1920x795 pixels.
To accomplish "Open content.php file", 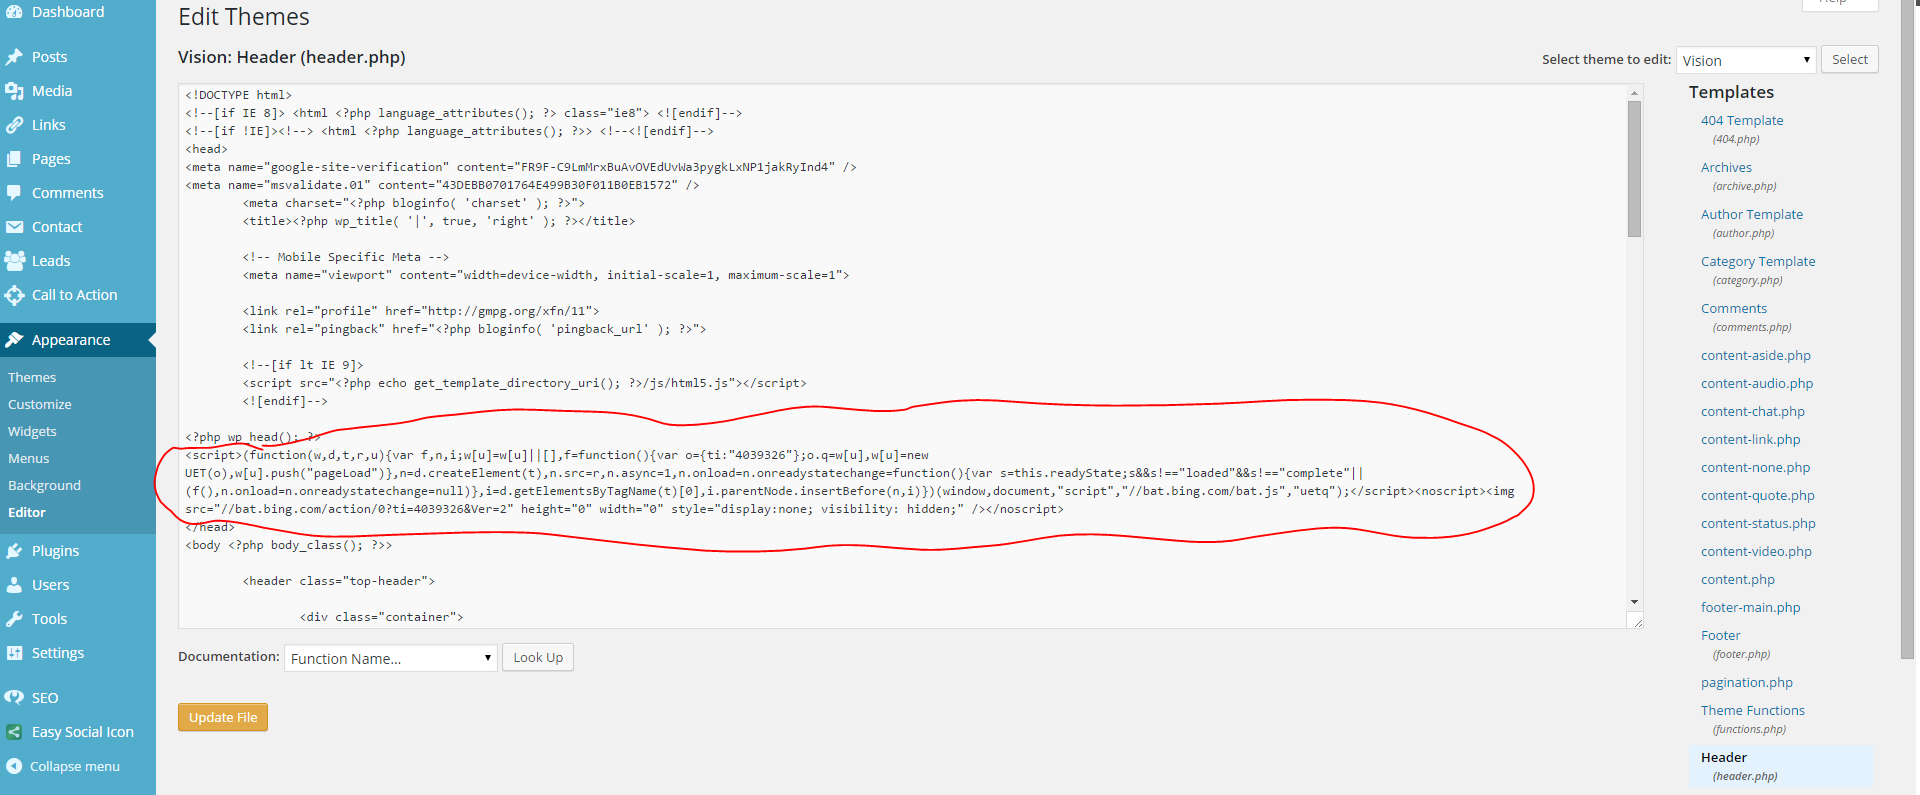I will [x=1738, y=579].
